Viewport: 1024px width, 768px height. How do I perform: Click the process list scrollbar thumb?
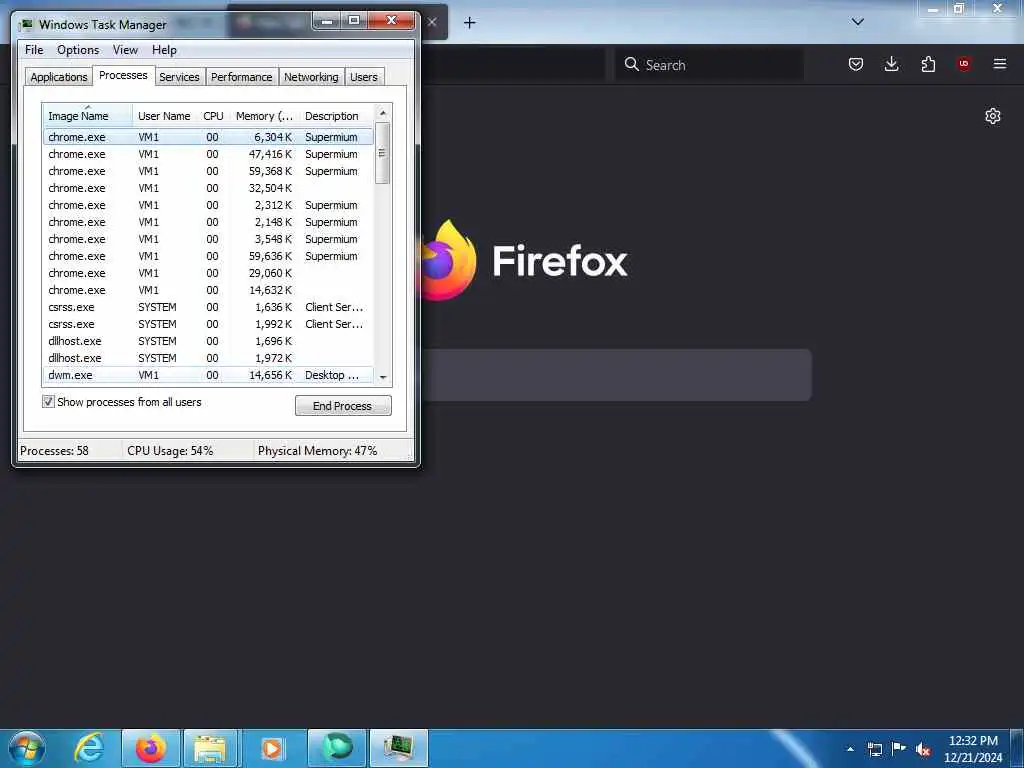pyautogui.click(x=383, y=153)
